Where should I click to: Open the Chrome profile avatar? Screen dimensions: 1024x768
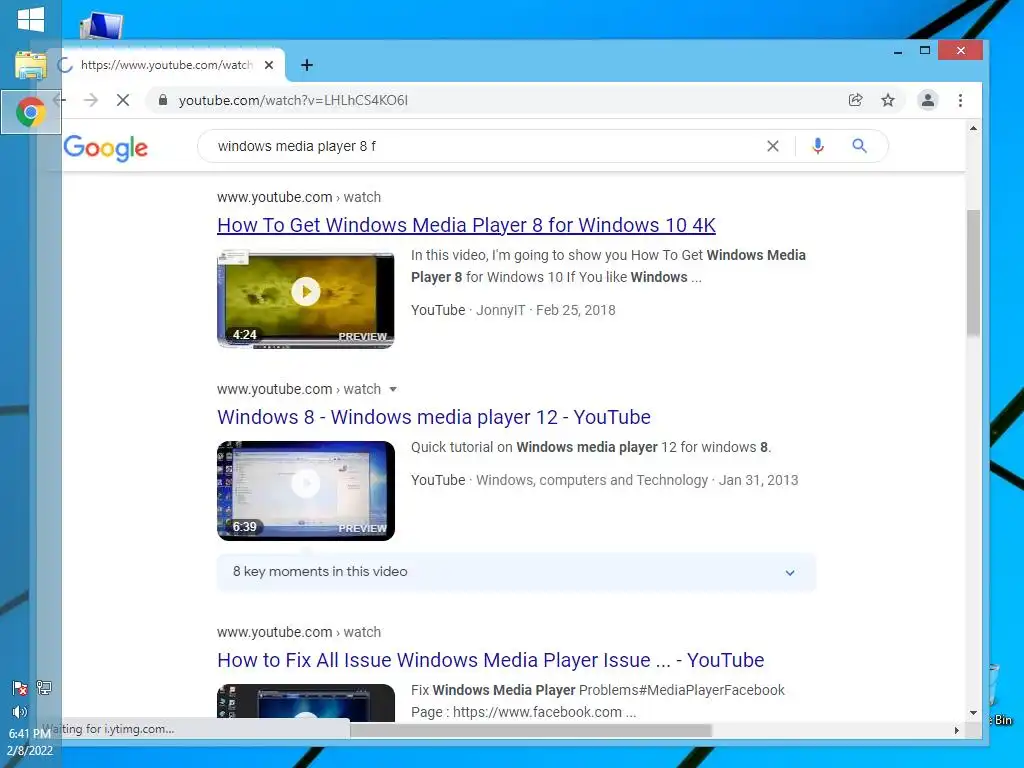927,100
